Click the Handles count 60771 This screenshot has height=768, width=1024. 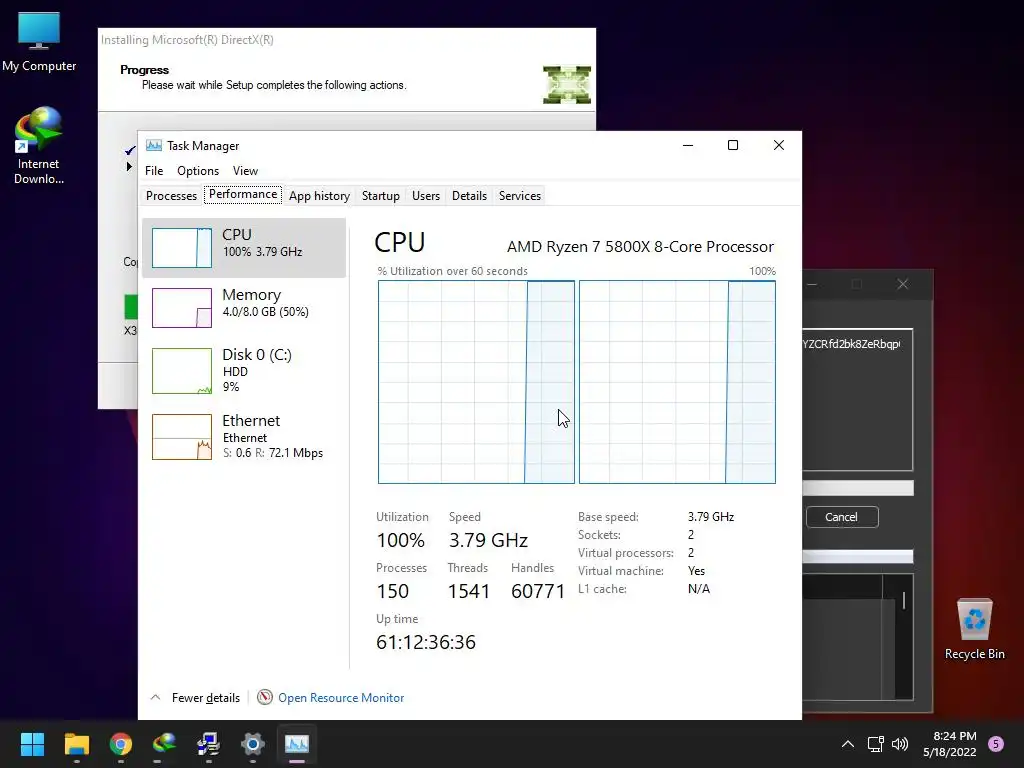click(x=537, y=591)
